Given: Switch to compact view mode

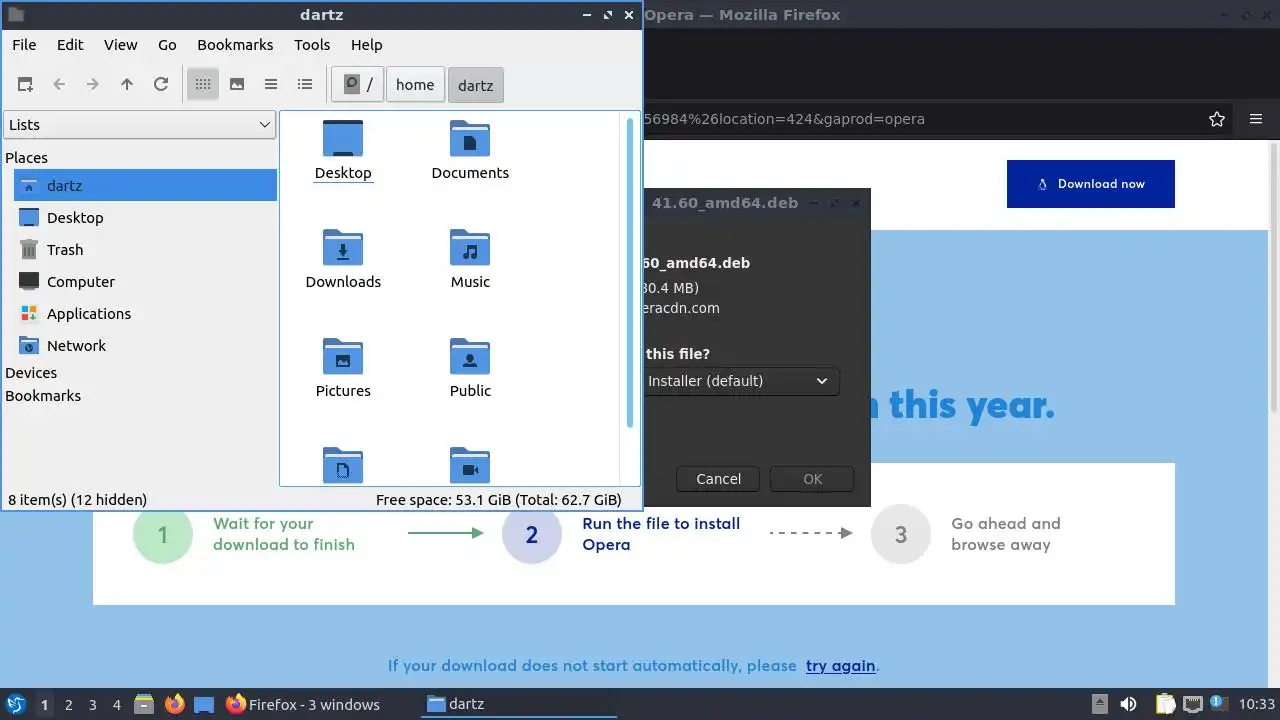Looking at the screenshot, I should (271, 85).
